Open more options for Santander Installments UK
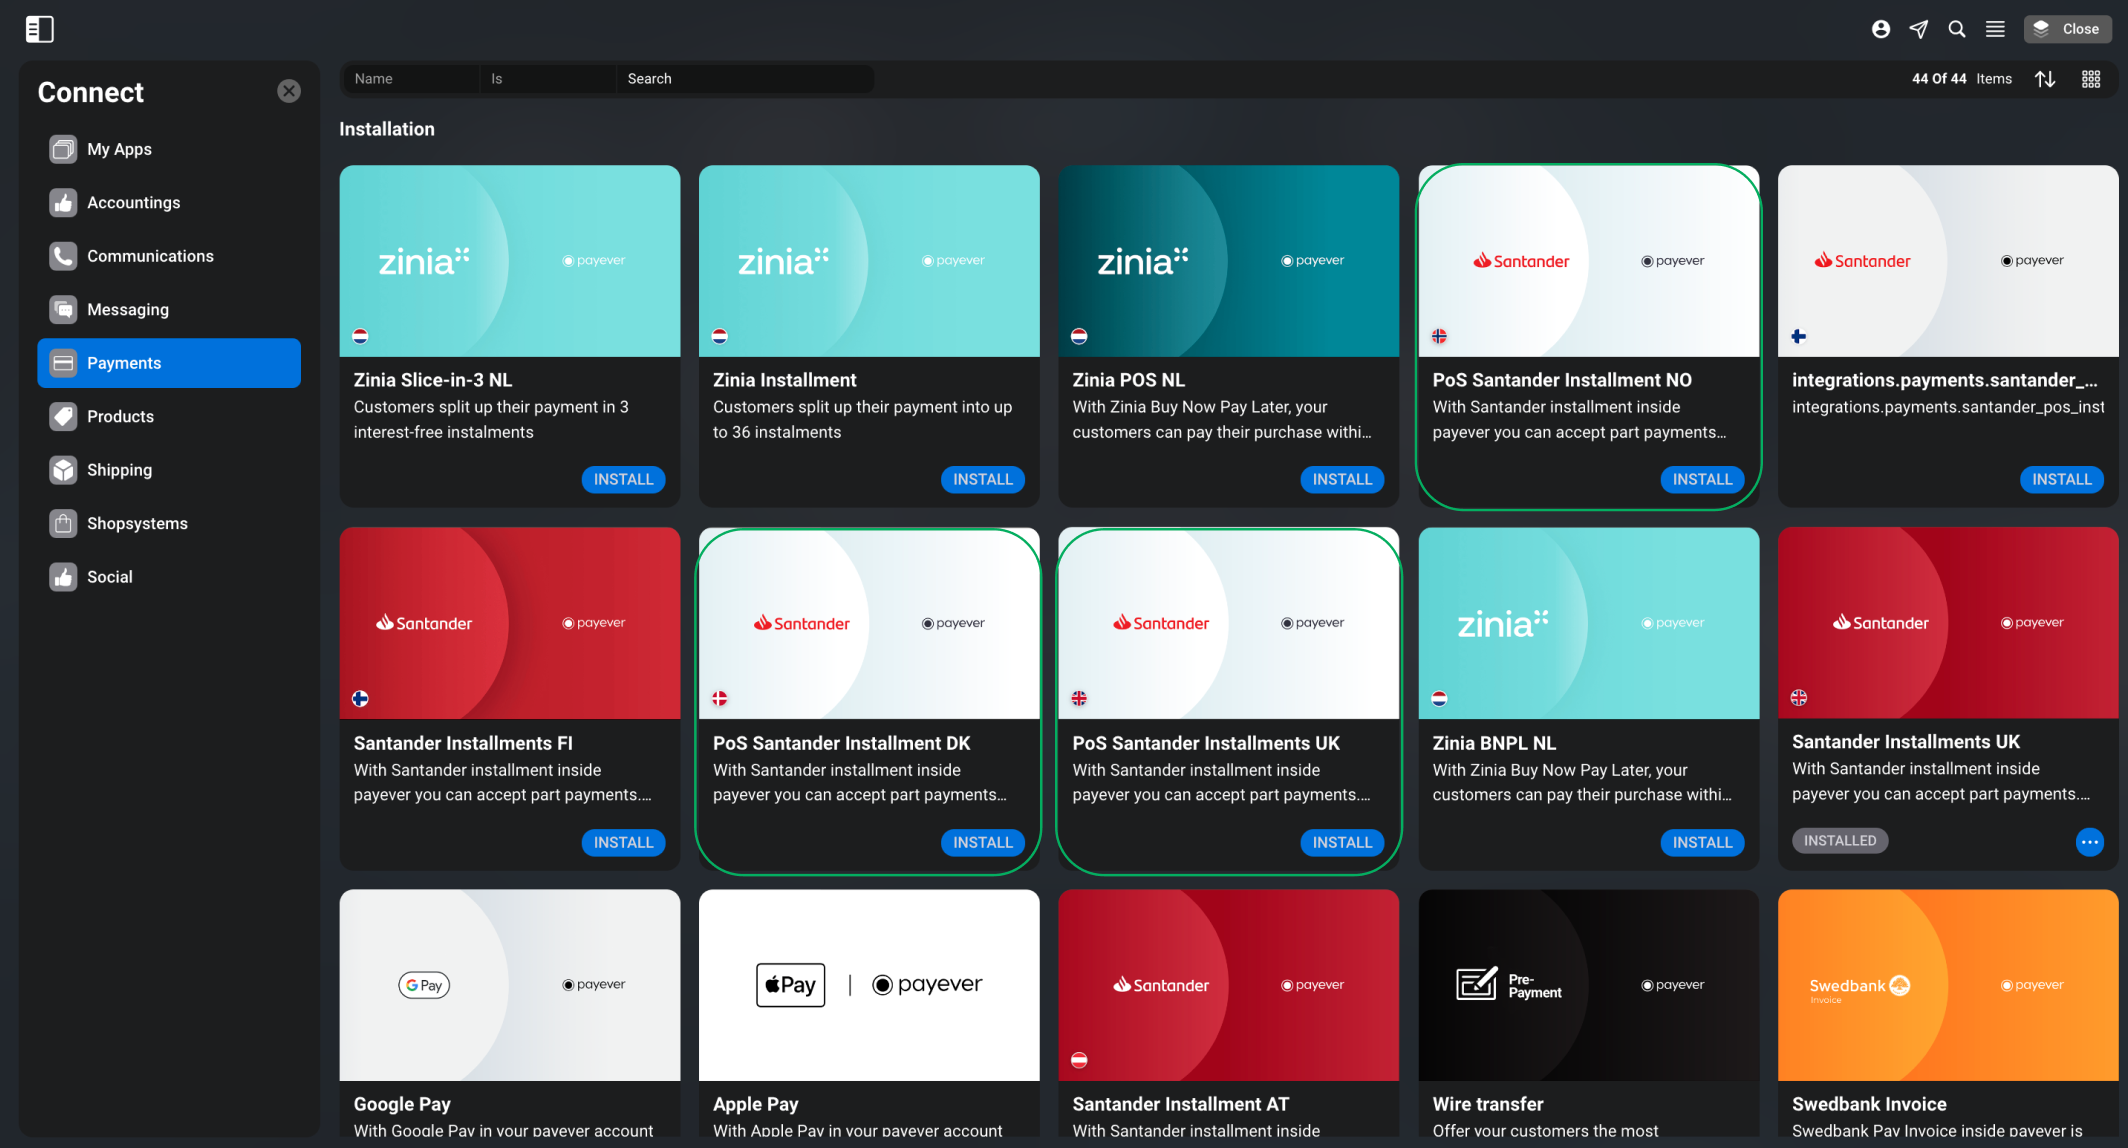Image resolution: width=2128 pixels, height=1148 pixels. [x=2090, y=842]
